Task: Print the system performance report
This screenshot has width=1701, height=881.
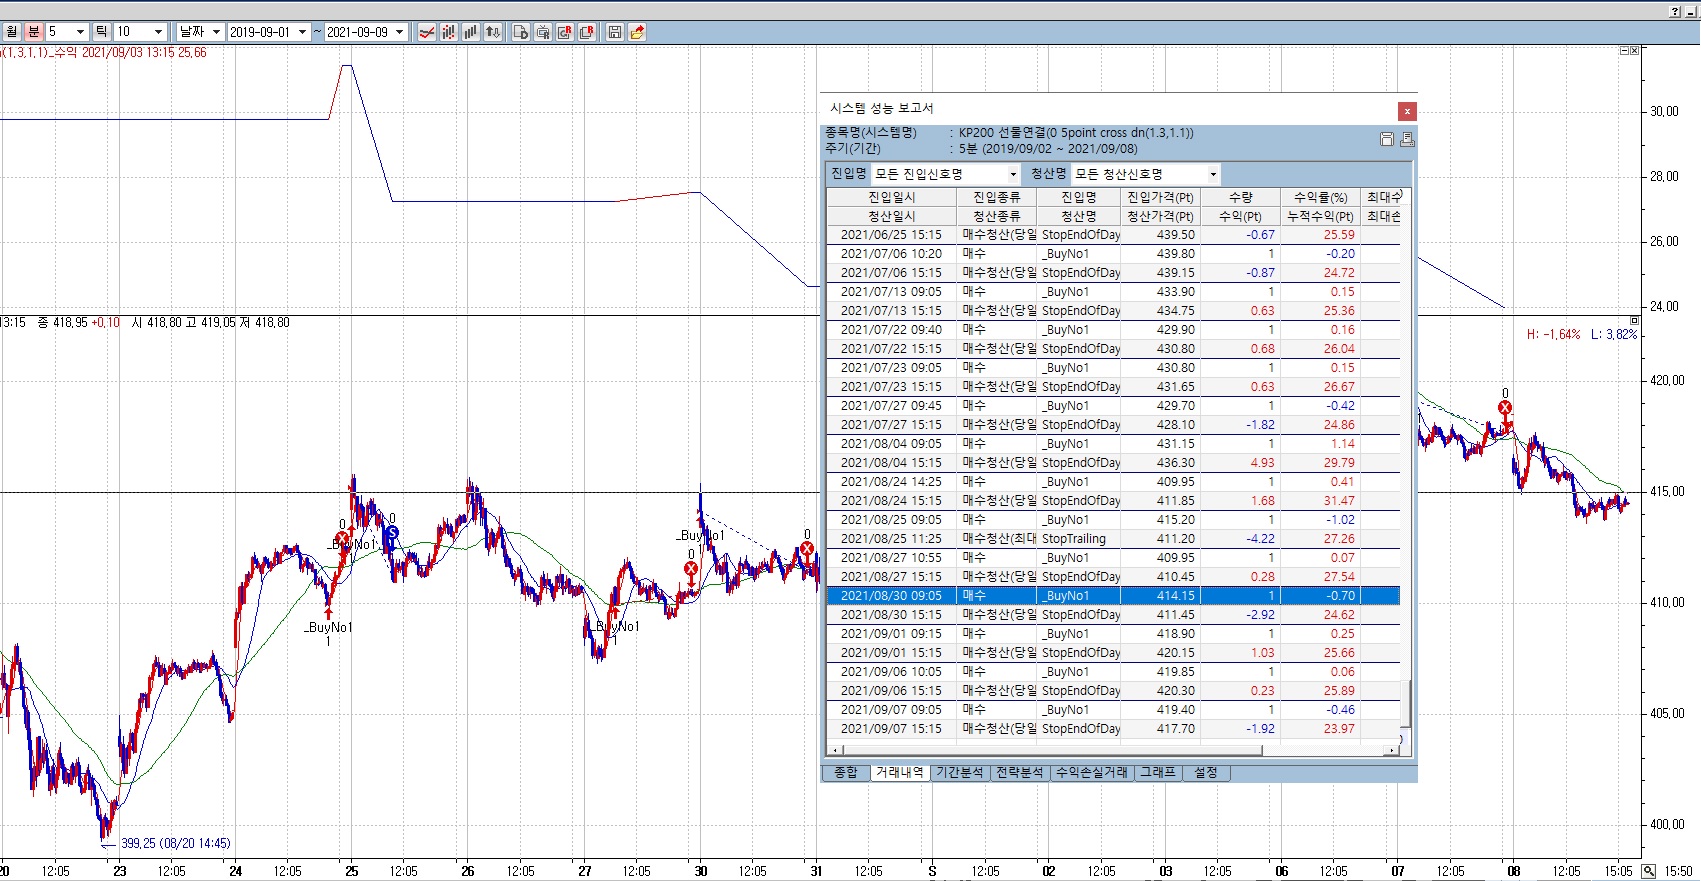Action: [x=1407, y=139]
